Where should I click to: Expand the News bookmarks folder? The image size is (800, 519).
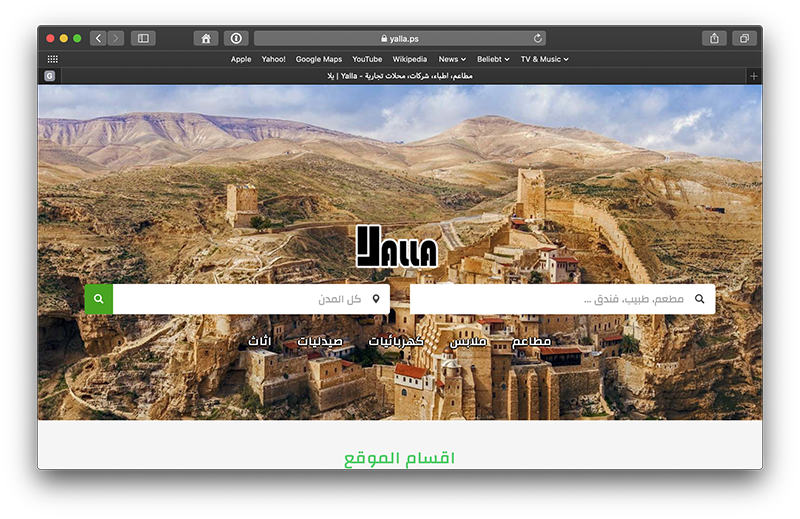click(452, 59)
